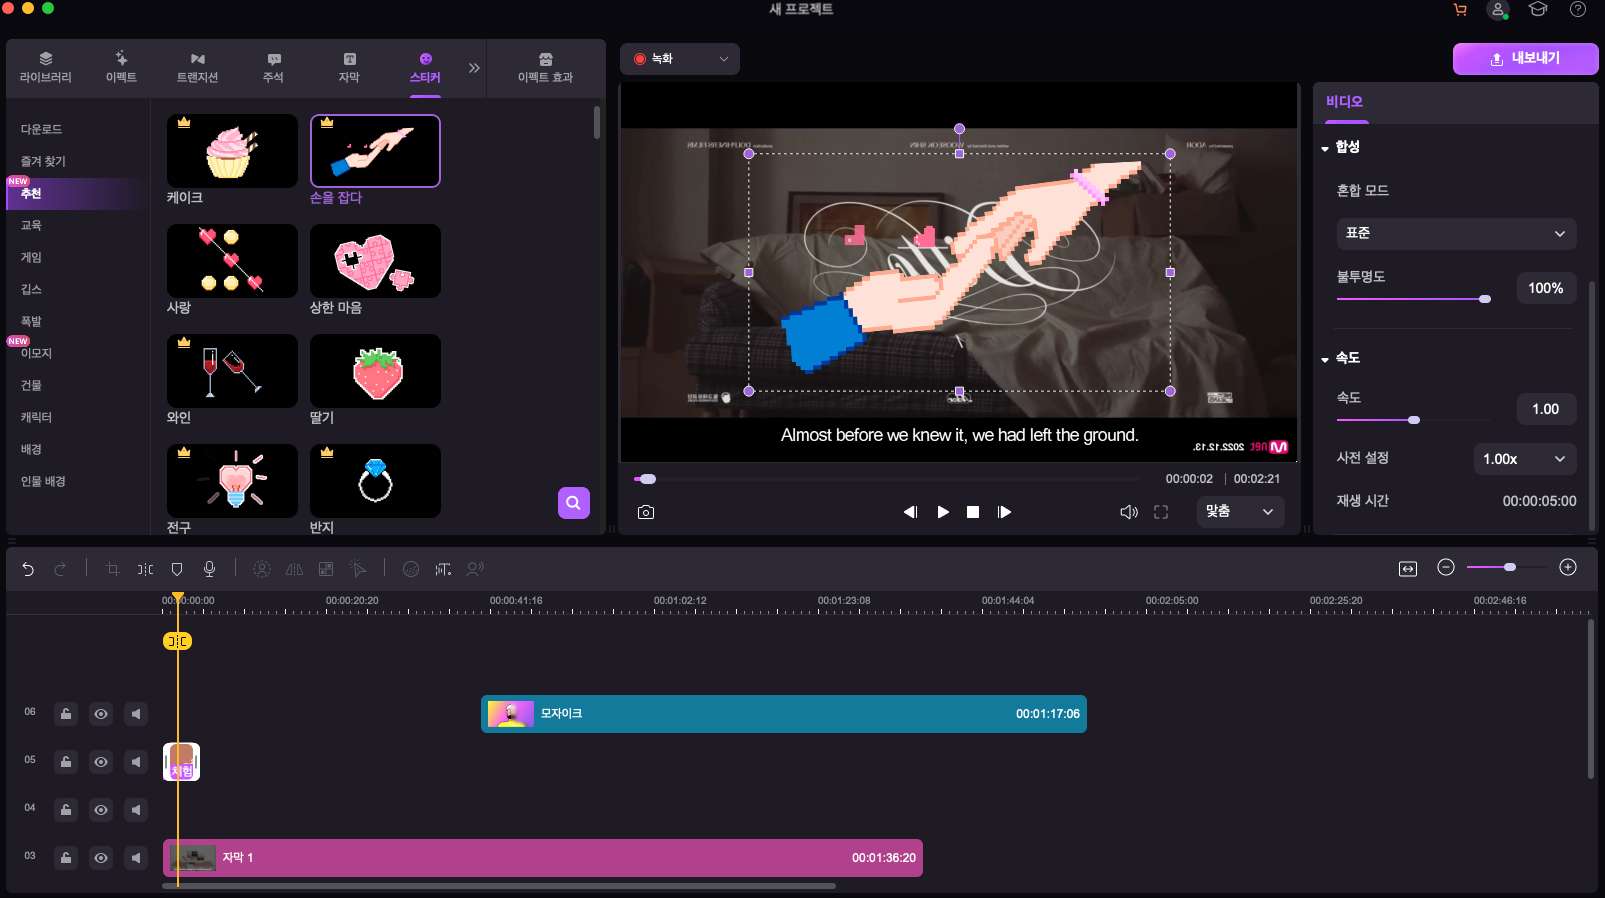The width and height of the screenshot is (1605, 898).
Task: Select the 캐릭터 category
Action: tap(36, 418)
